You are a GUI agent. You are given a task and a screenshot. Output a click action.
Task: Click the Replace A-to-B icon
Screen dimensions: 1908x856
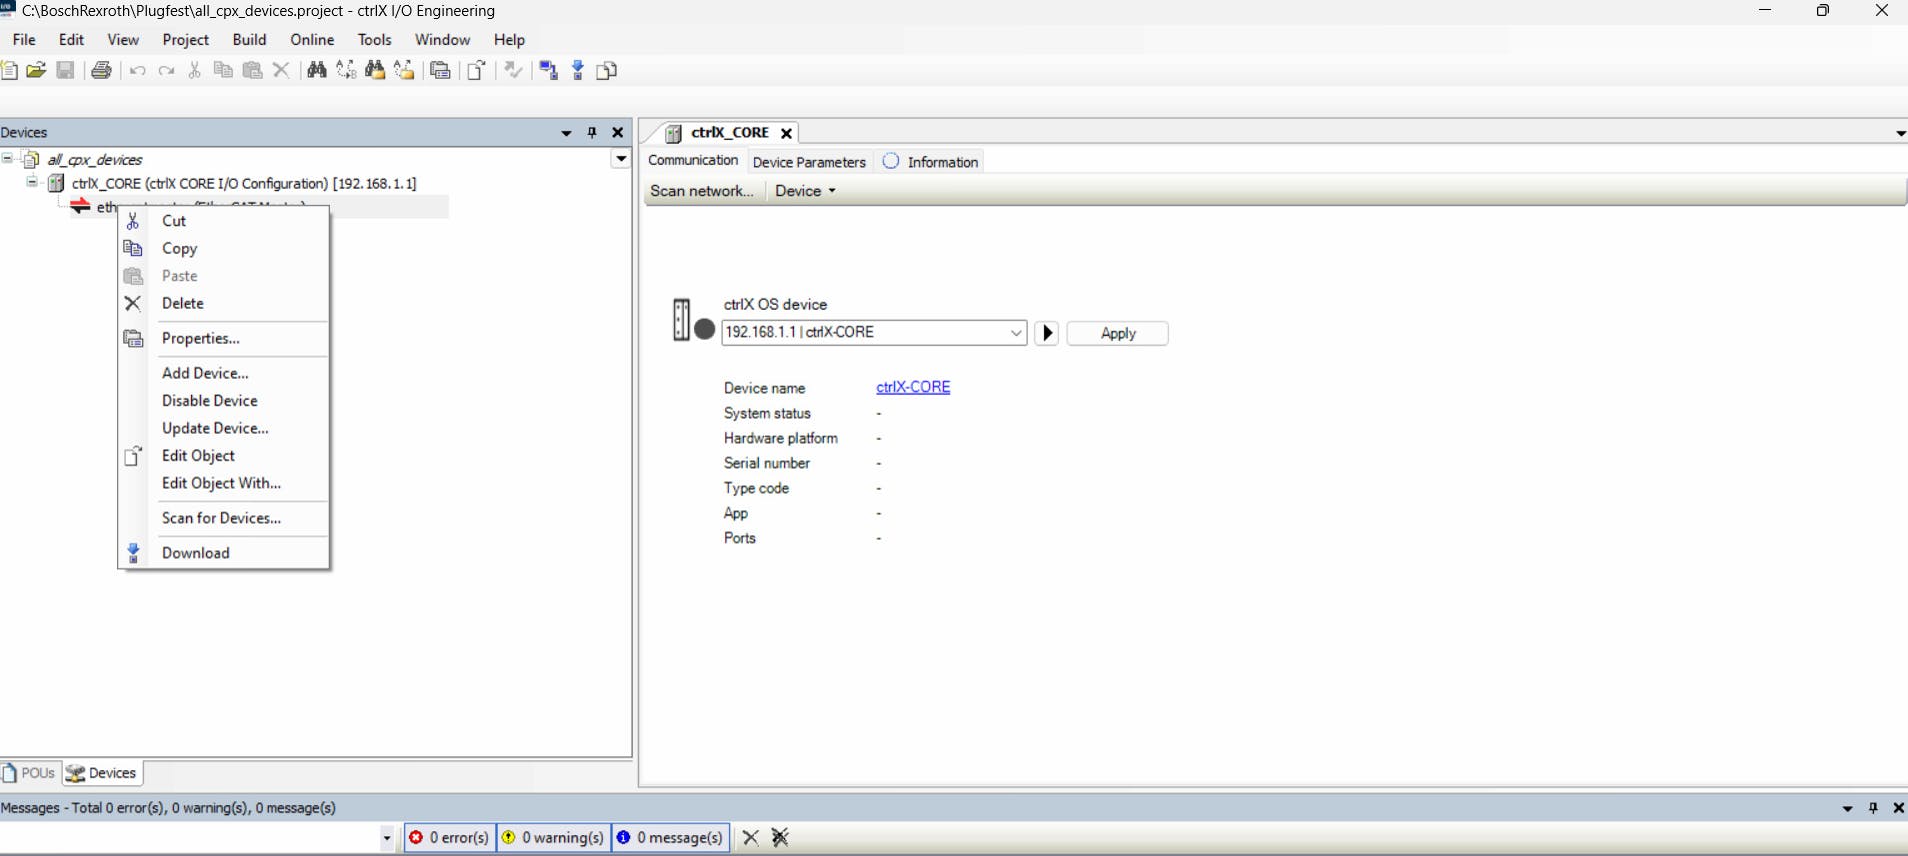tap(346, 70)
